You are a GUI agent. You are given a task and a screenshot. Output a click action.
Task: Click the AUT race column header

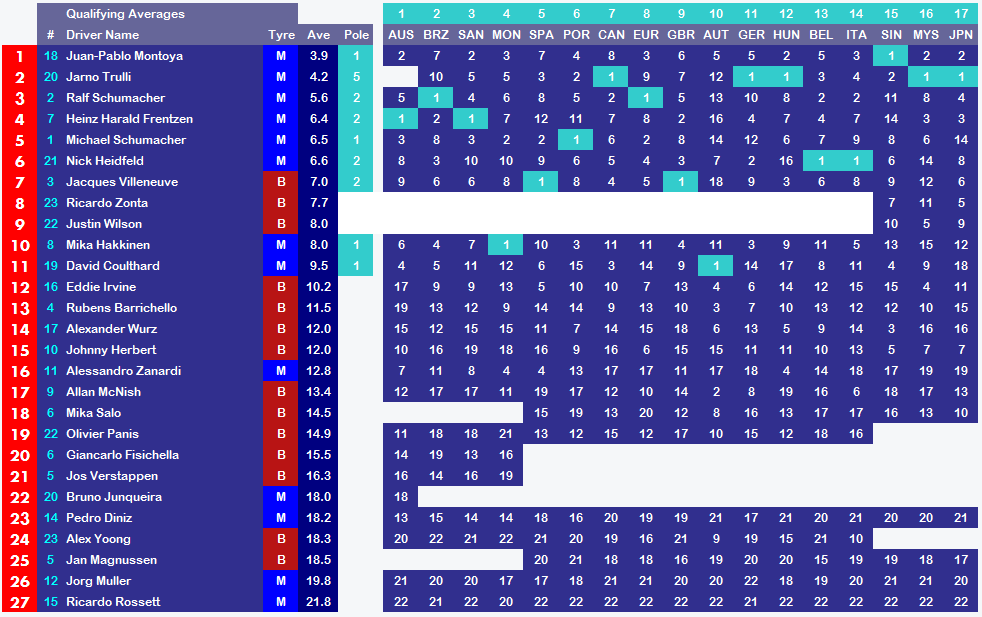click(716, 35)
